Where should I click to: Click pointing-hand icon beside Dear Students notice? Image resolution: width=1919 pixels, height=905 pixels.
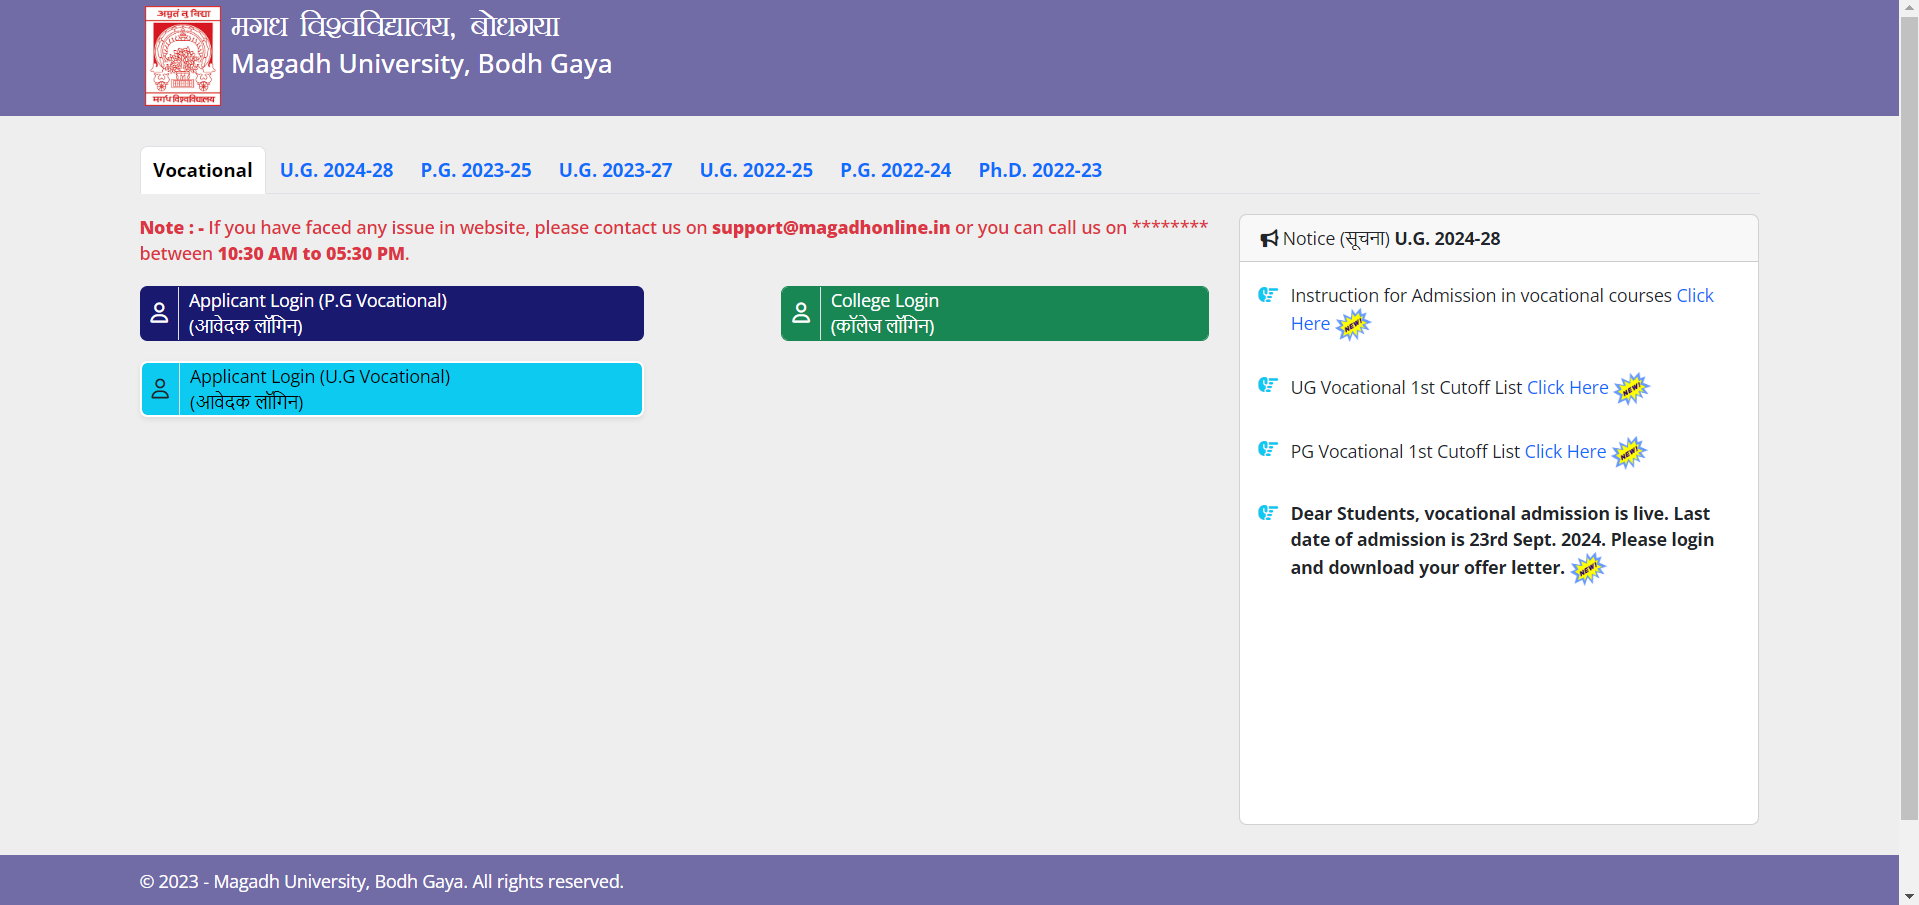(x=1268, y=513)
